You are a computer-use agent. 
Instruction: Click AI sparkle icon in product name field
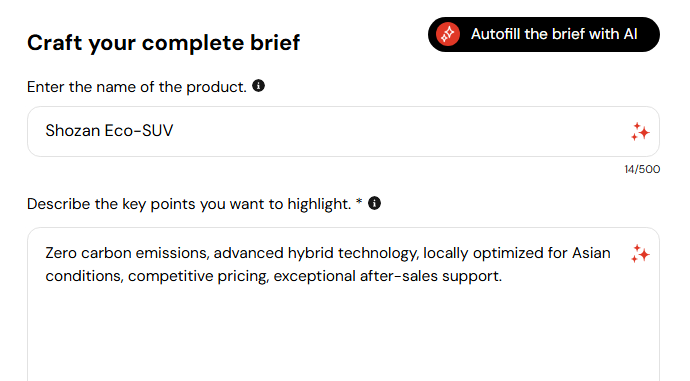pyautogui.click(x=640, y=132)
